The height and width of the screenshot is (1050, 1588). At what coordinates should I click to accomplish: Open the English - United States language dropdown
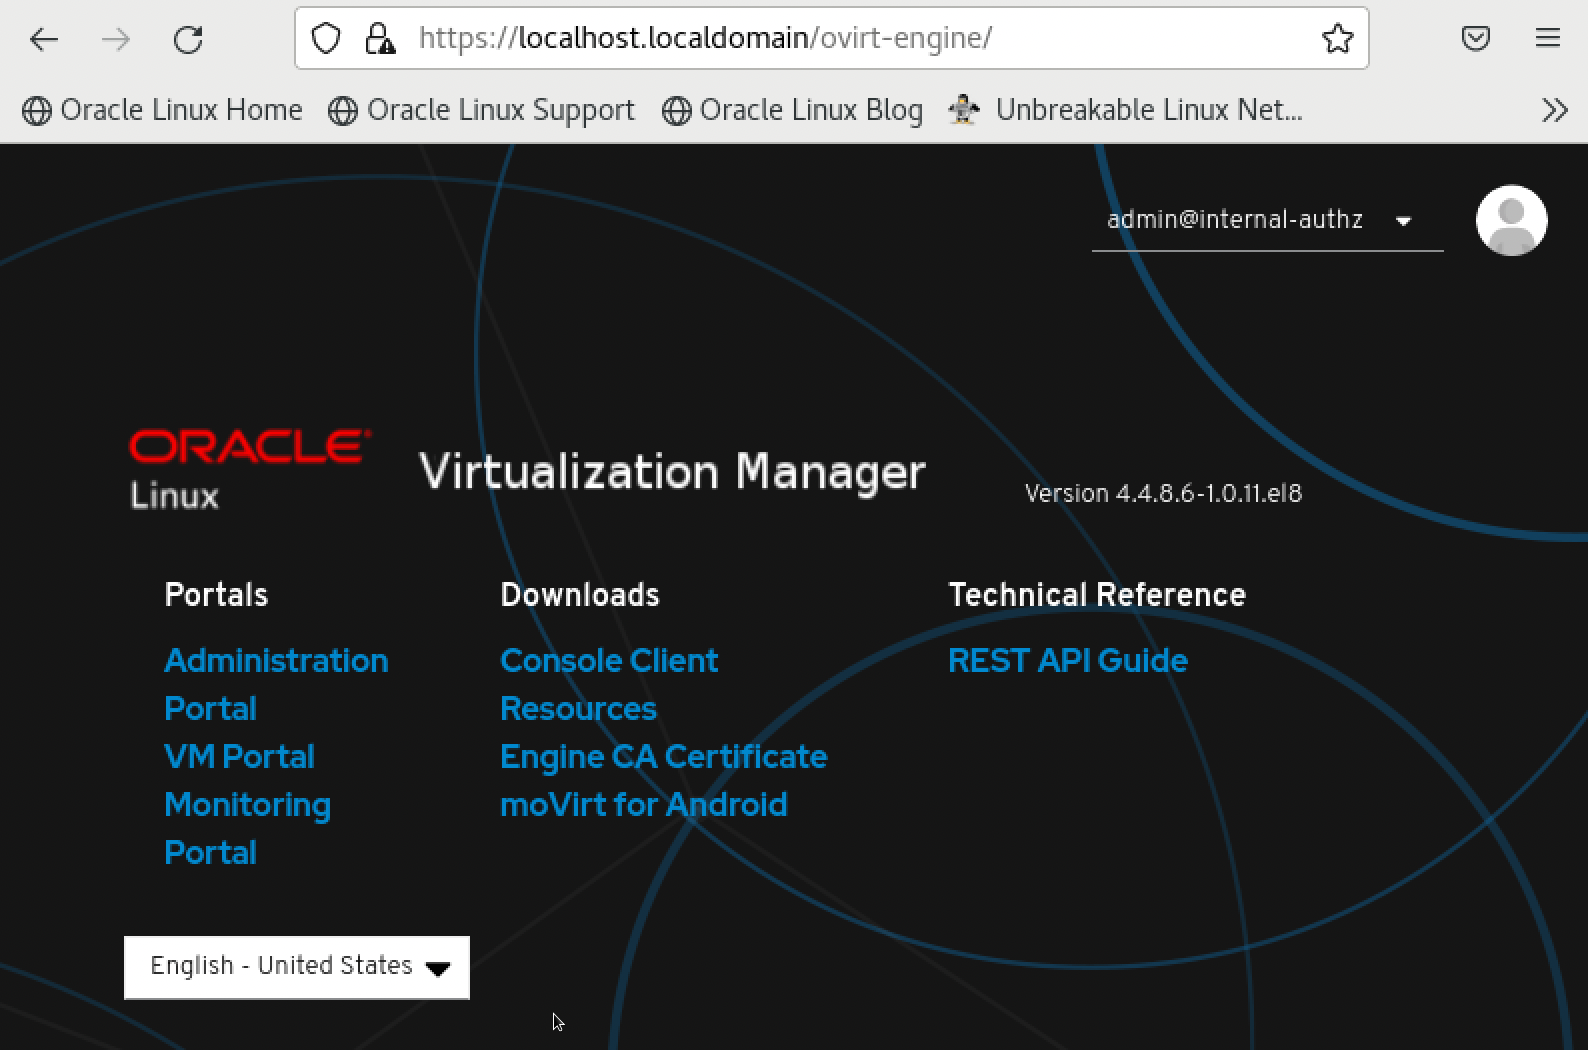click(x=297, y=967)
